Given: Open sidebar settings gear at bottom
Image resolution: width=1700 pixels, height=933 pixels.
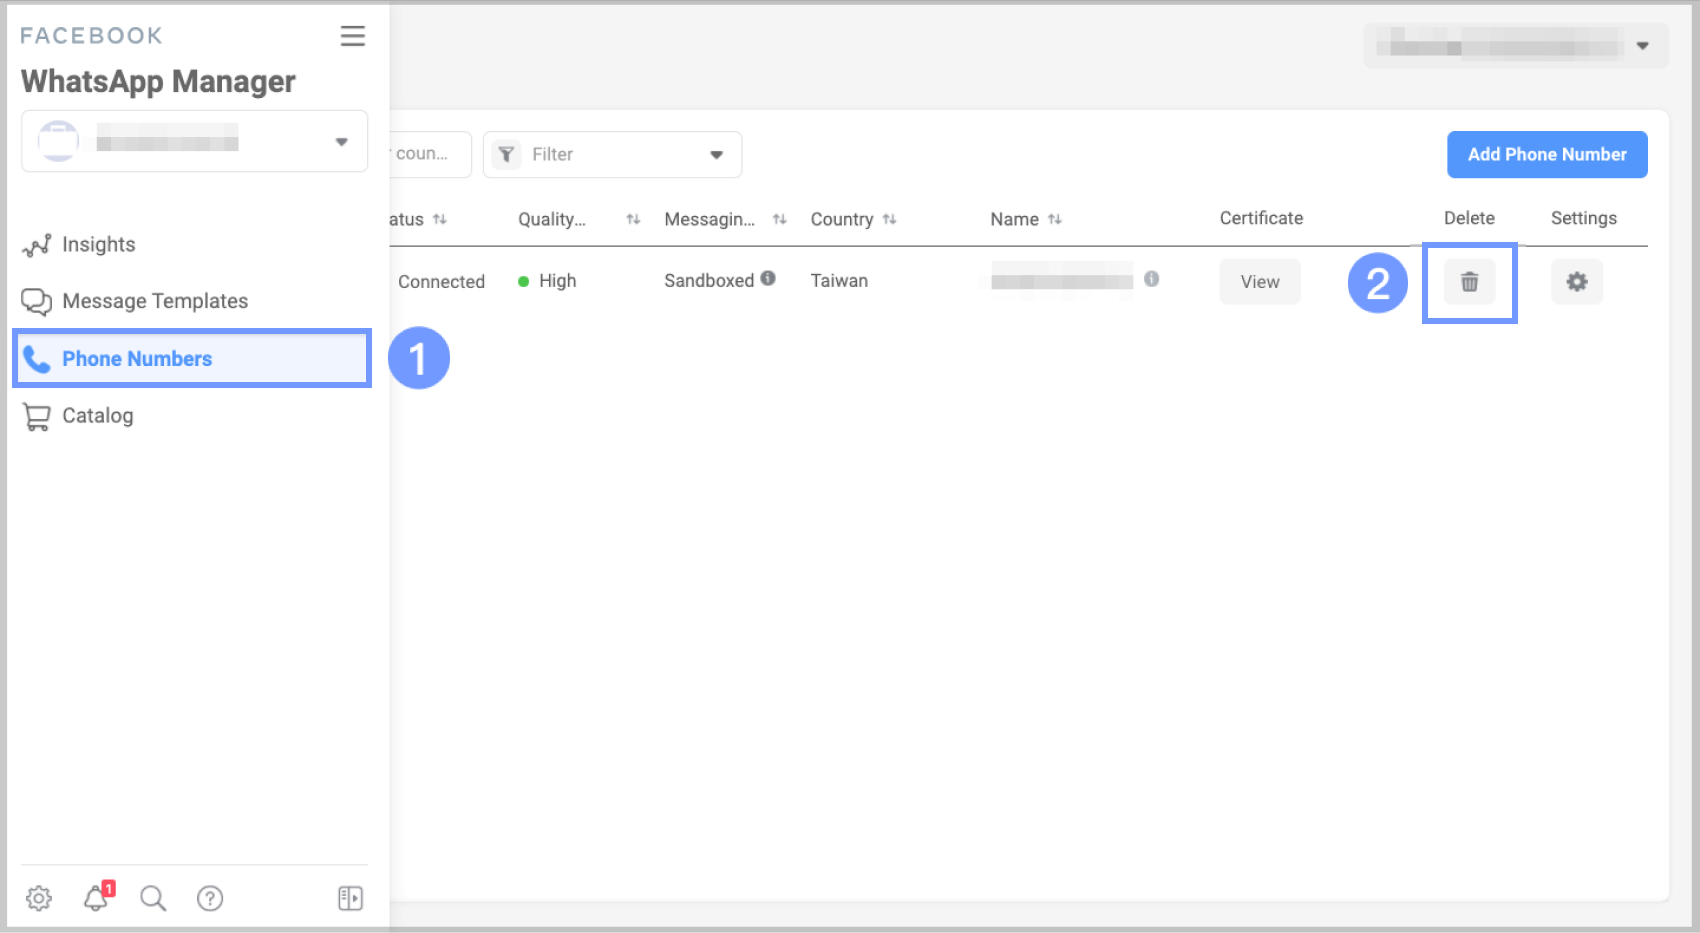Looking at the screenshot, I should pyautogui.click(x=39, y=898).
